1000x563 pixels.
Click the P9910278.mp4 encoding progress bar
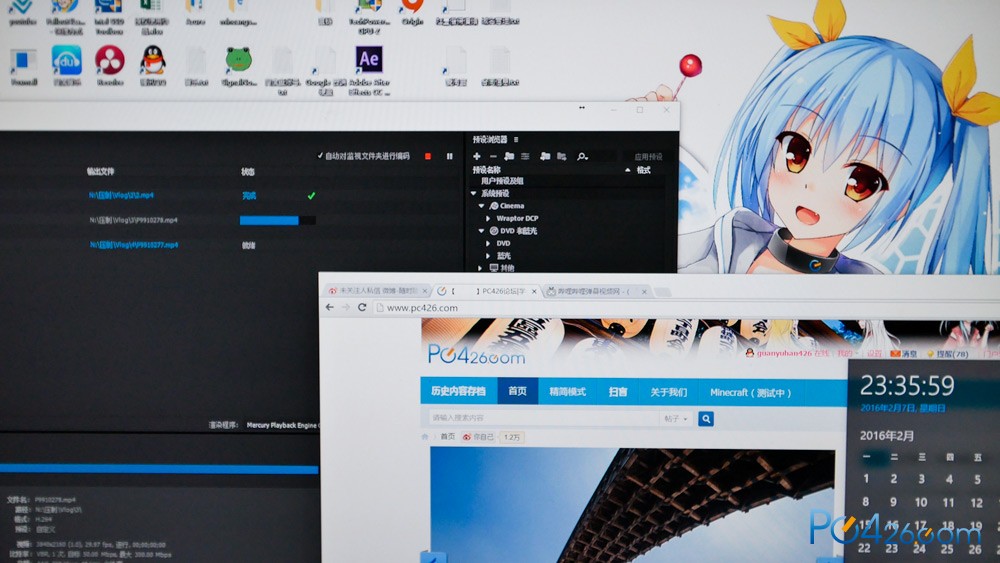click(x=277, y=221)
